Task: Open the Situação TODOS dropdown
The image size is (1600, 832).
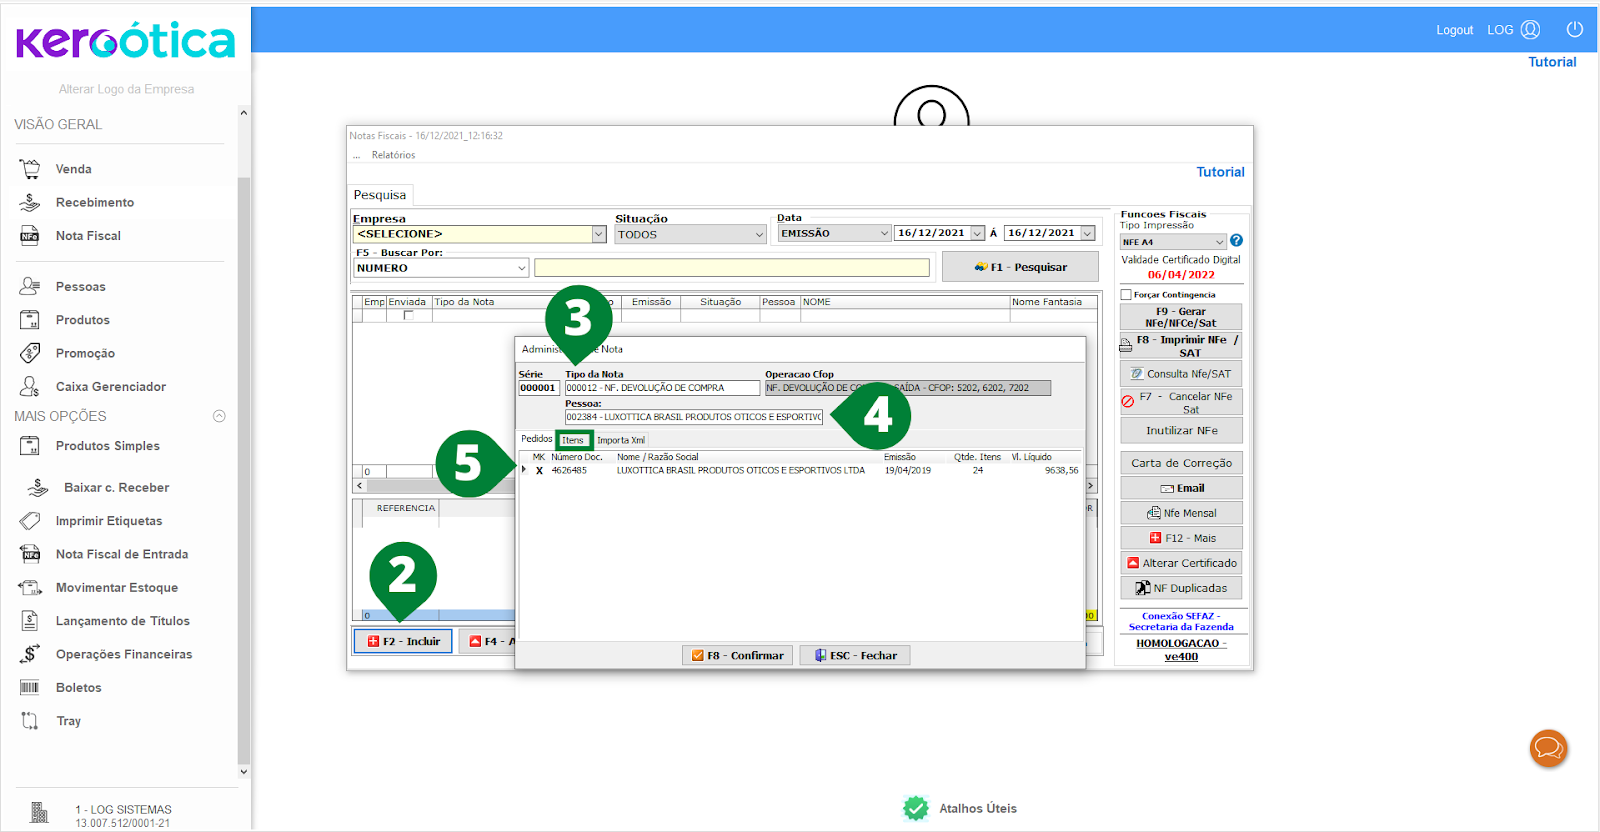Action: click(759, 235)
